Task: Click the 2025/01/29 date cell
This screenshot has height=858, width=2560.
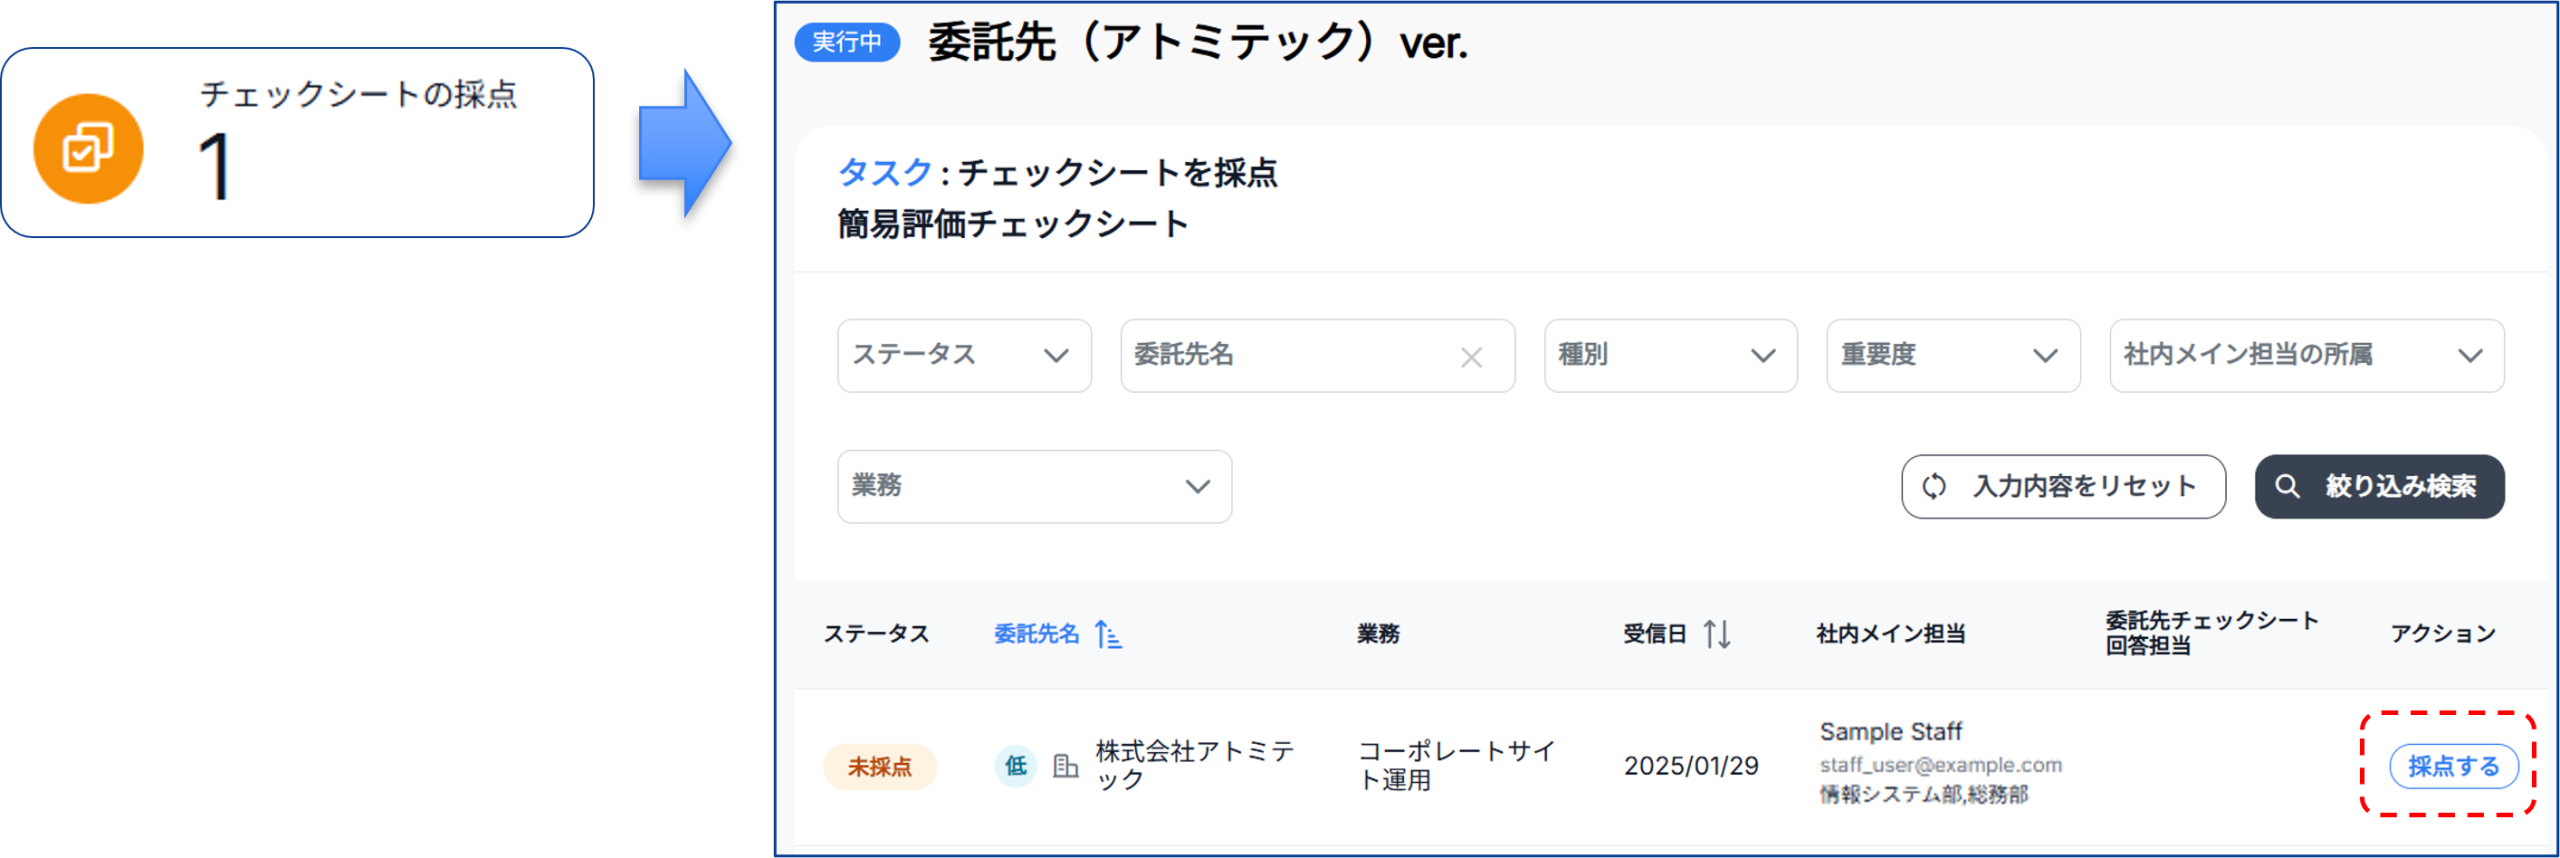Action: tap(1690, 766)
